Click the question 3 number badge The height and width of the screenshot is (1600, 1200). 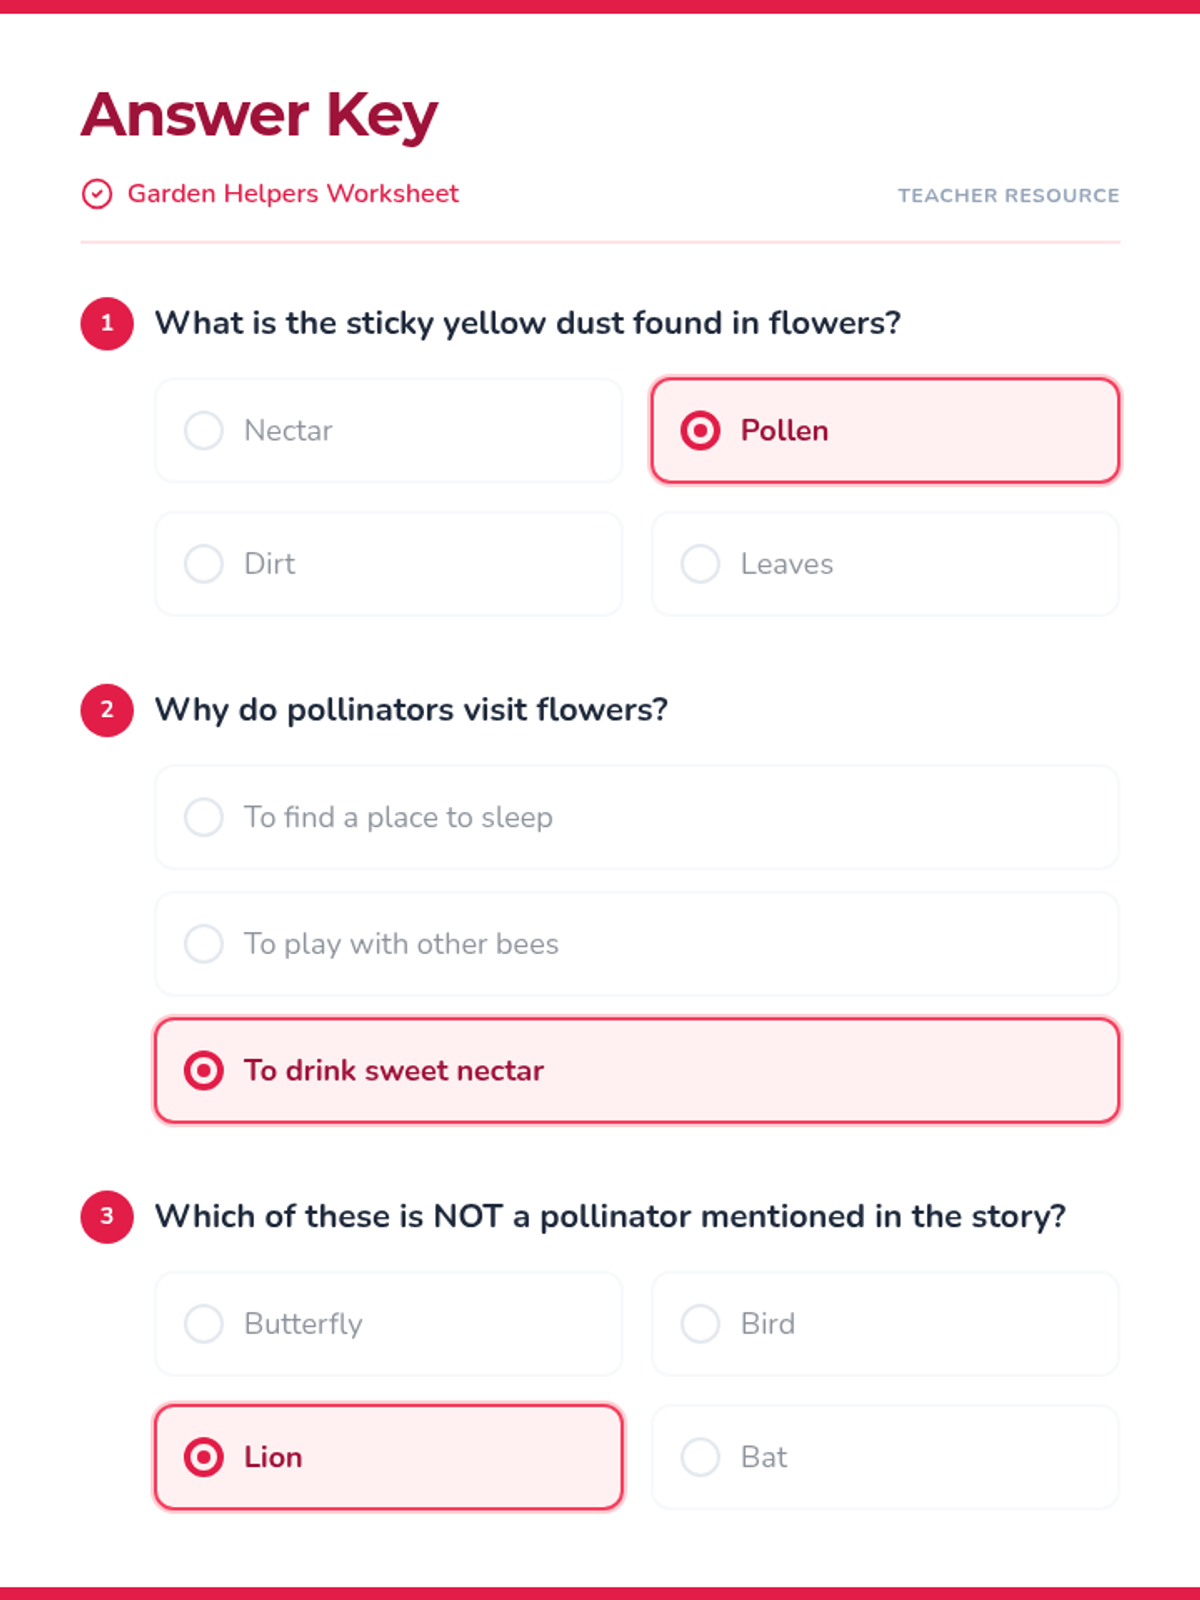coord(107,1216)
